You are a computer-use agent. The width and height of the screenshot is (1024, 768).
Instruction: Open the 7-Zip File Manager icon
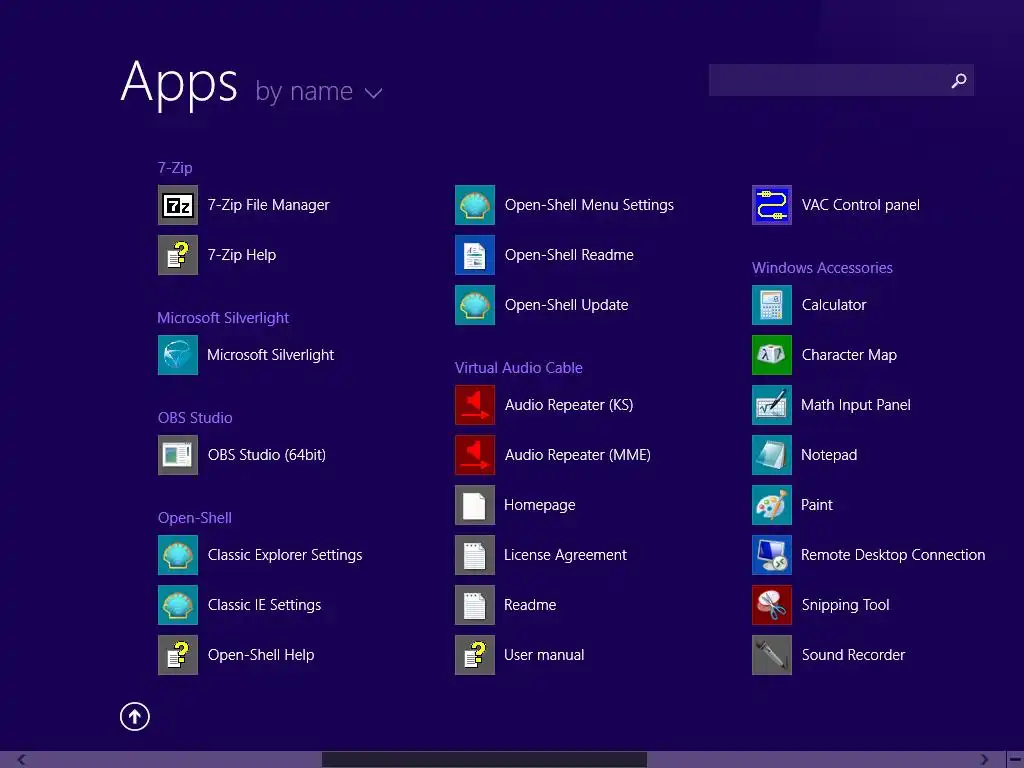[178, 205]
